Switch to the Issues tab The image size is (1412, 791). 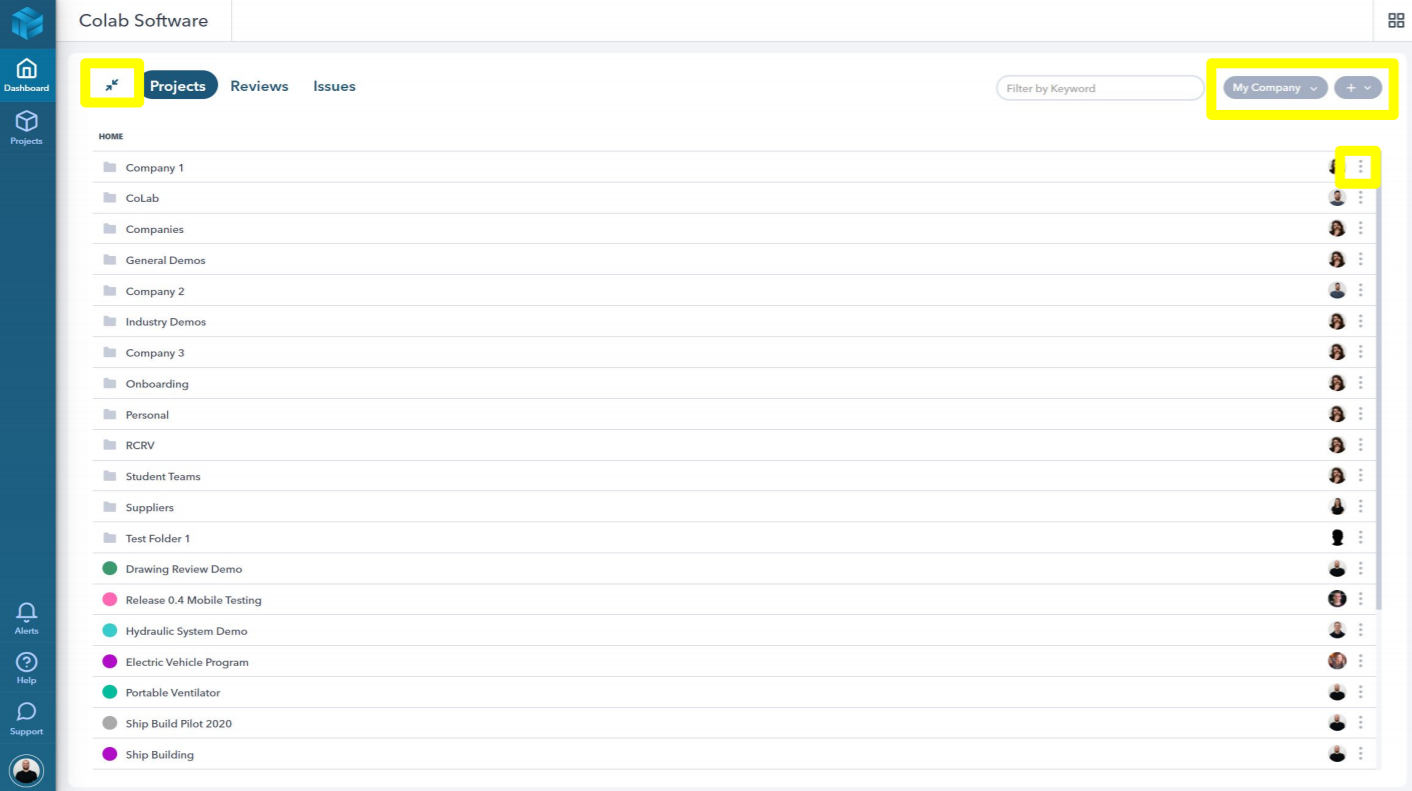click(334, 86)
